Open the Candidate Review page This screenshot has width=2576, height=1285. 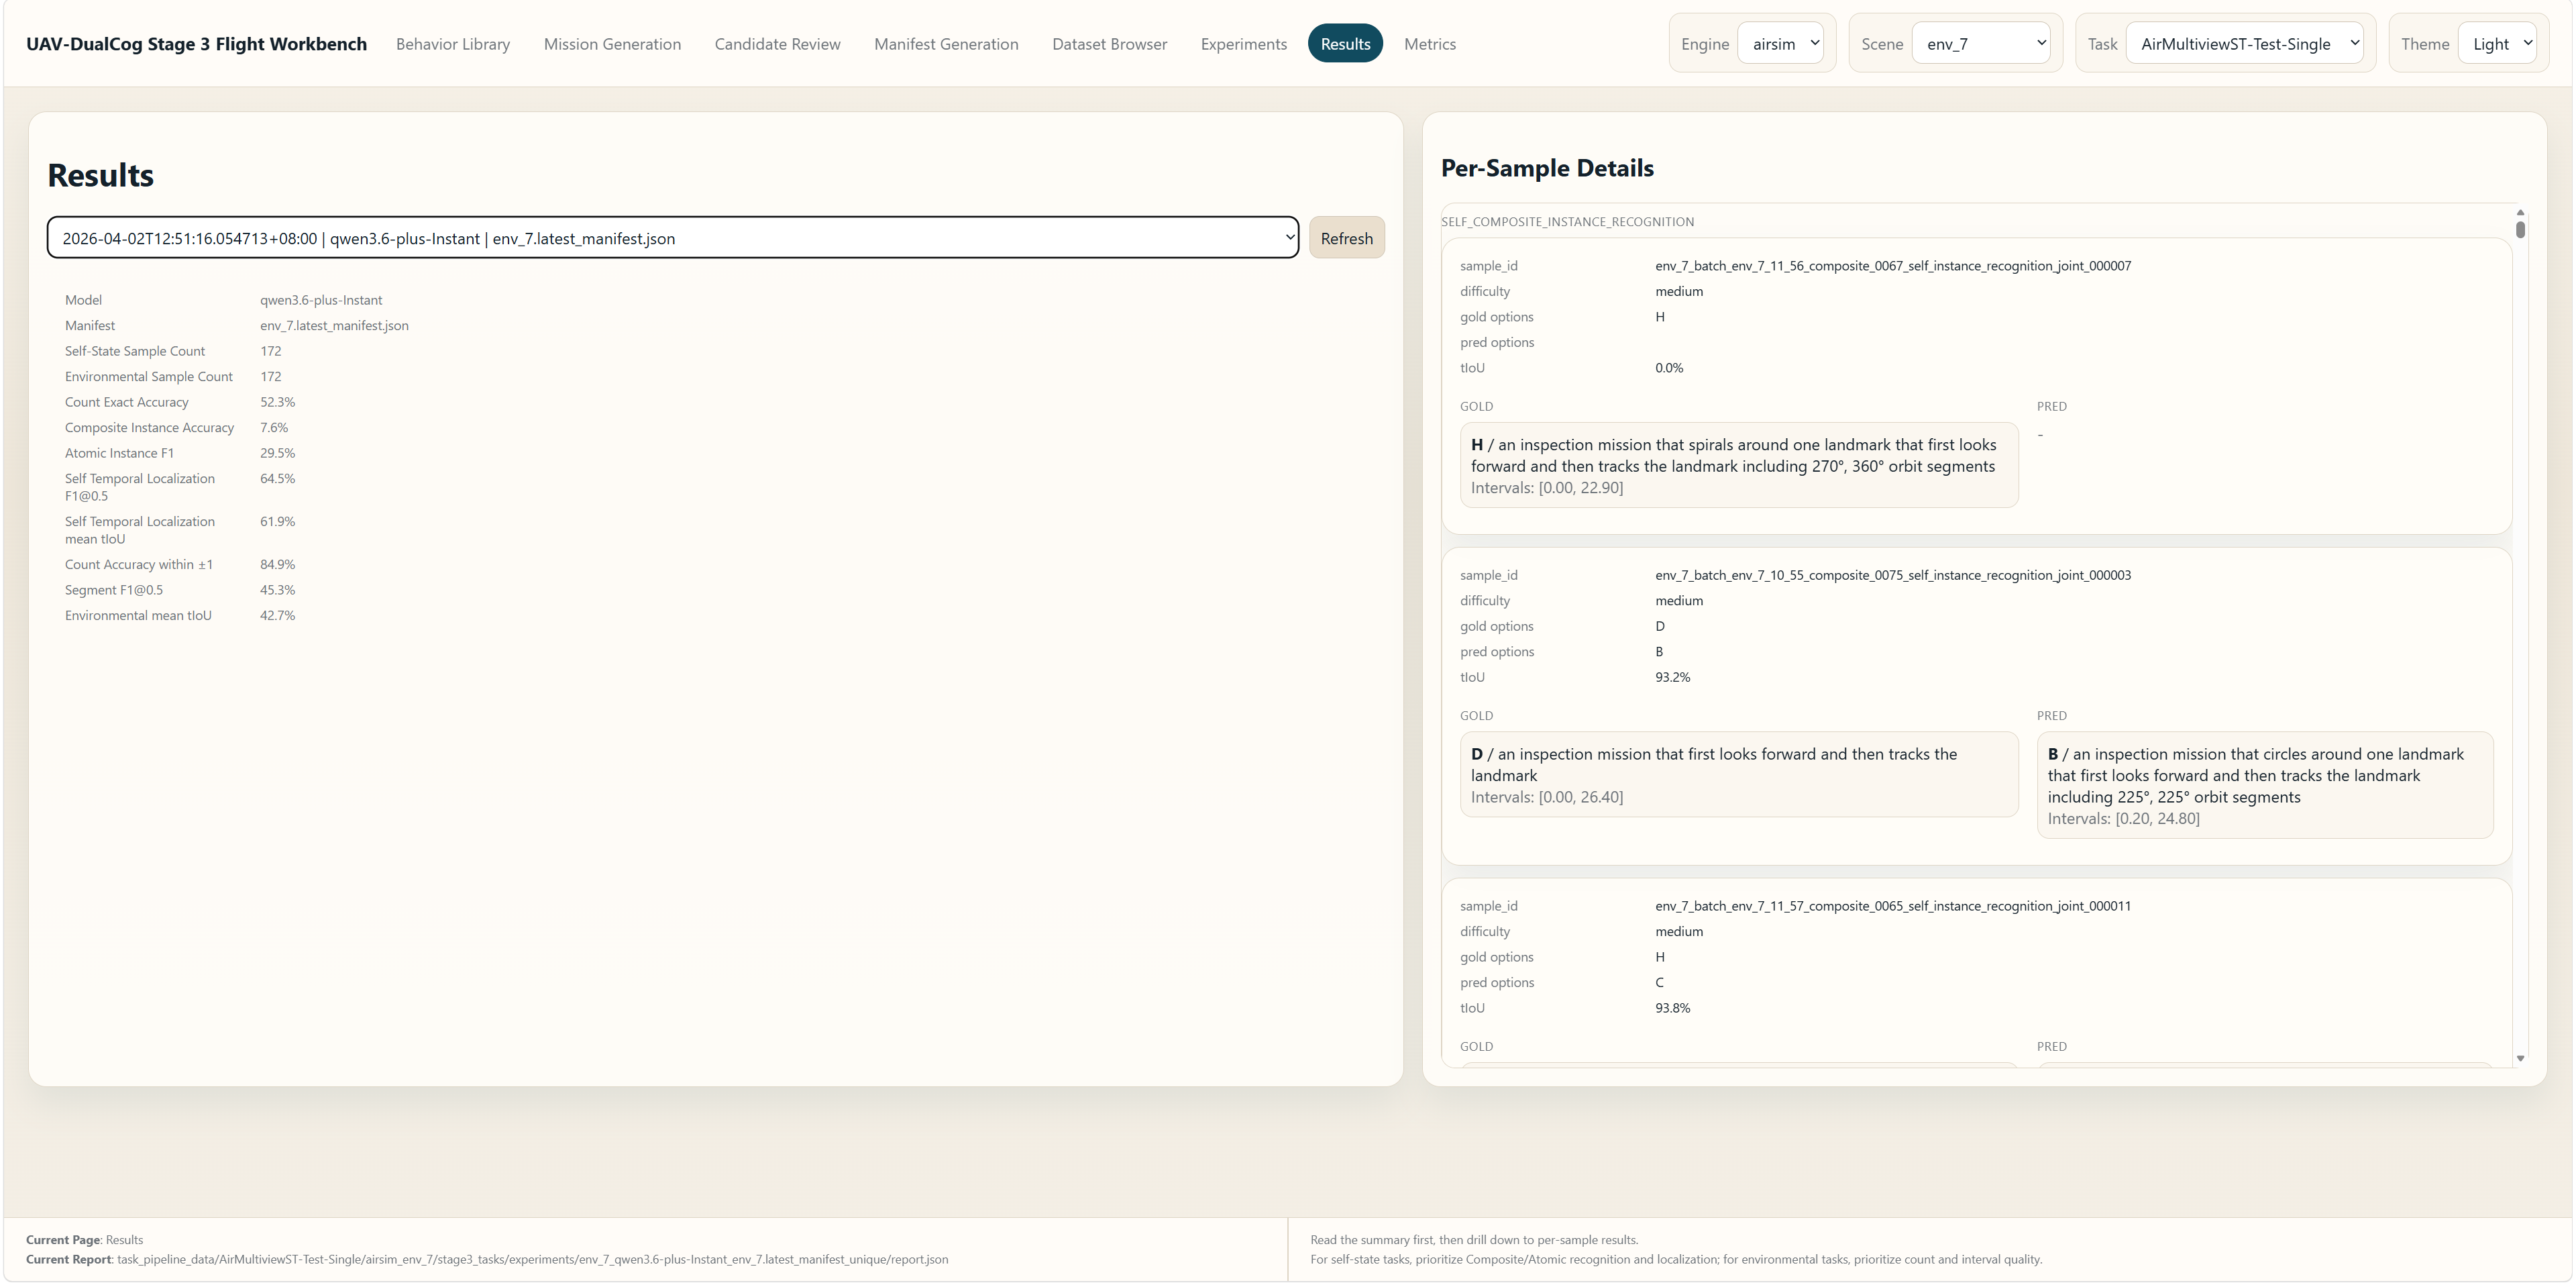[777, 43]
